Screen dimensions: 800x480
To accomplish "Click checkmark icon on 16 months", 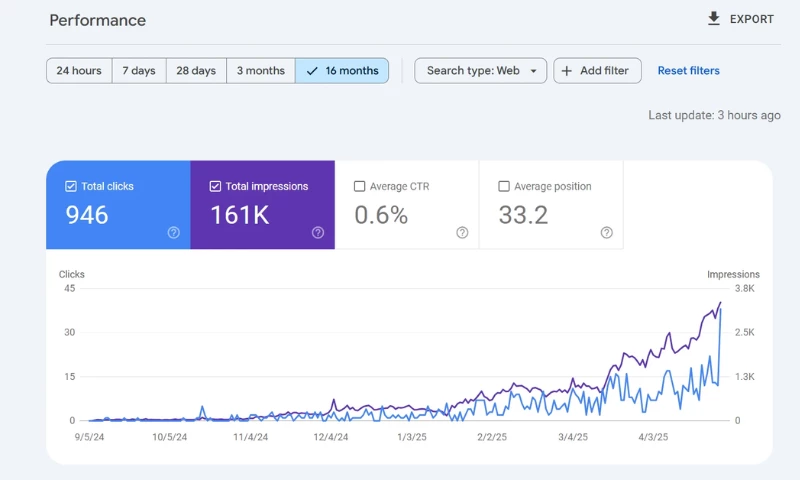I will click(312, 71).
